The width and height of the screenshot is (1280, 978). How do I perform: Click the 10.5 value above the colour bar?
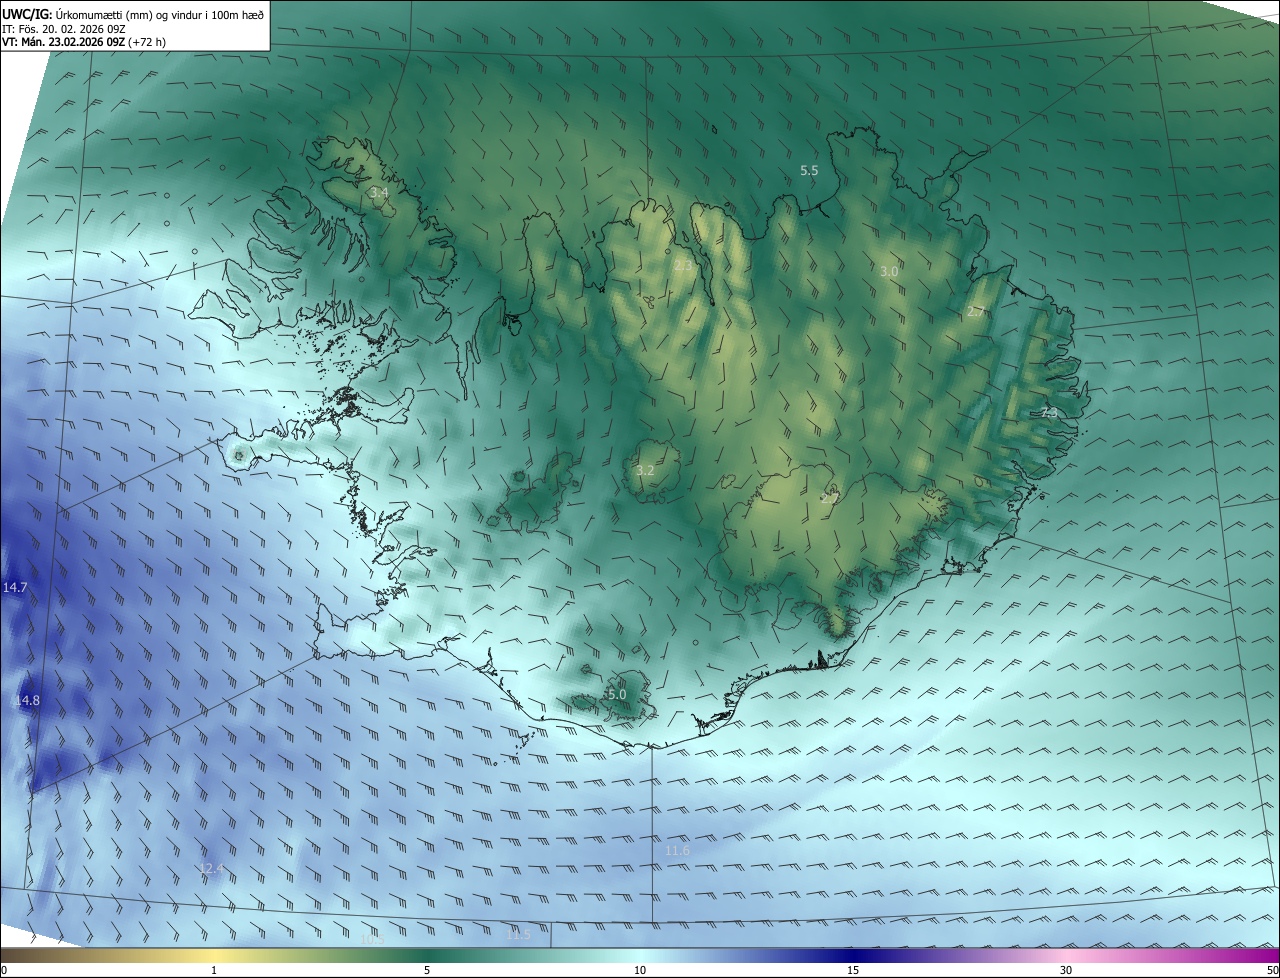tap(372, 939)
